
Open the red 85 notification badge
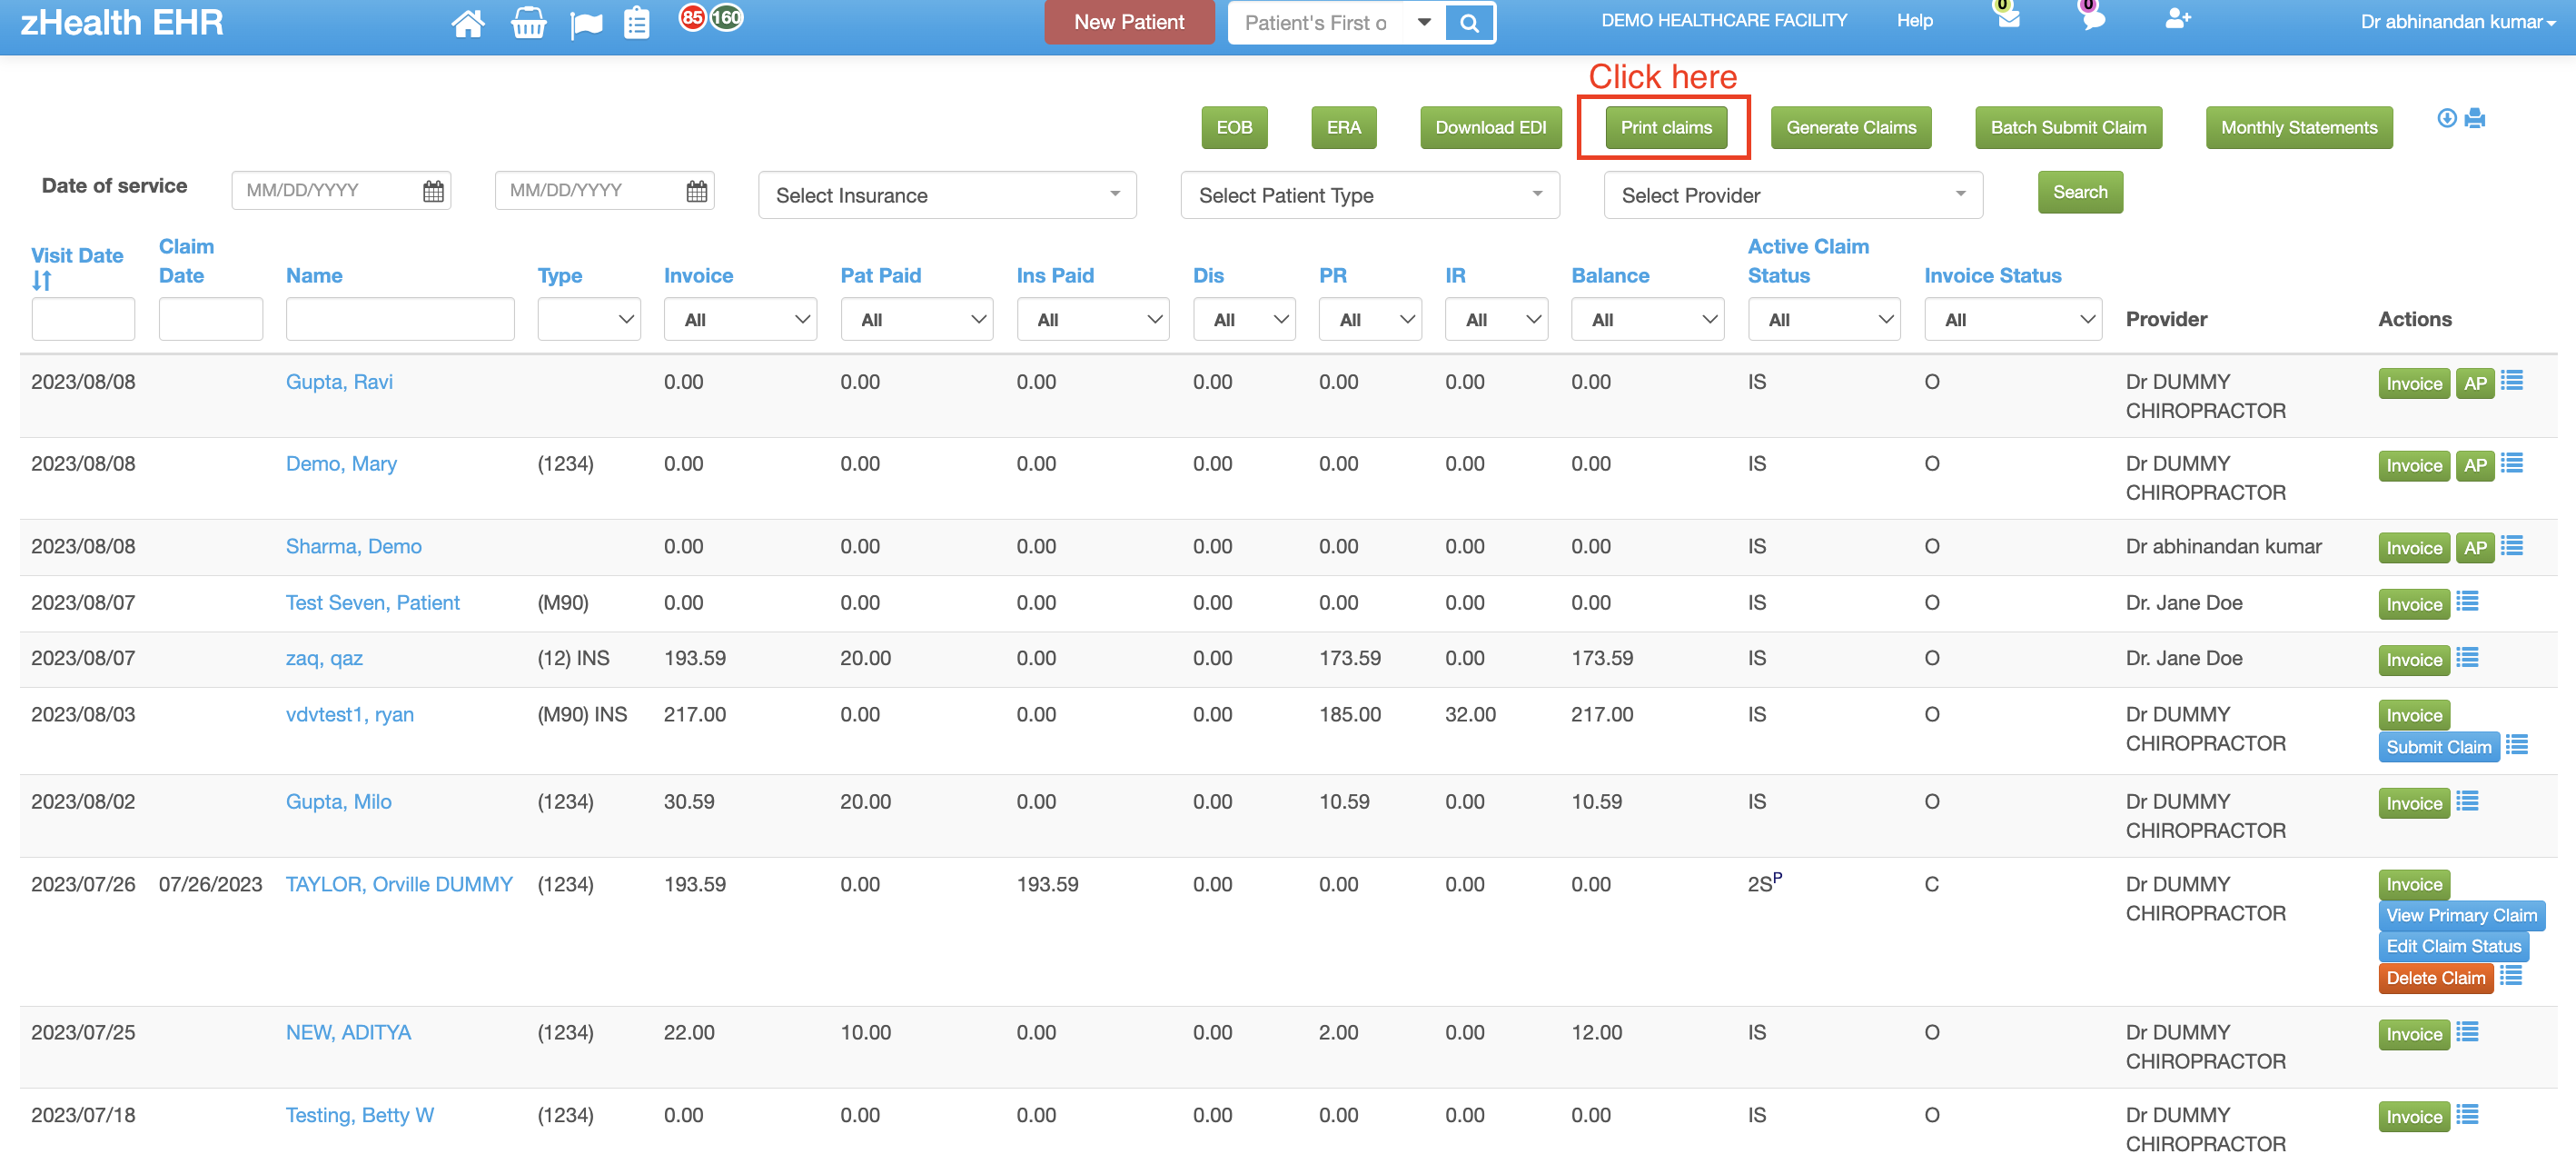(x=692, y=18)
